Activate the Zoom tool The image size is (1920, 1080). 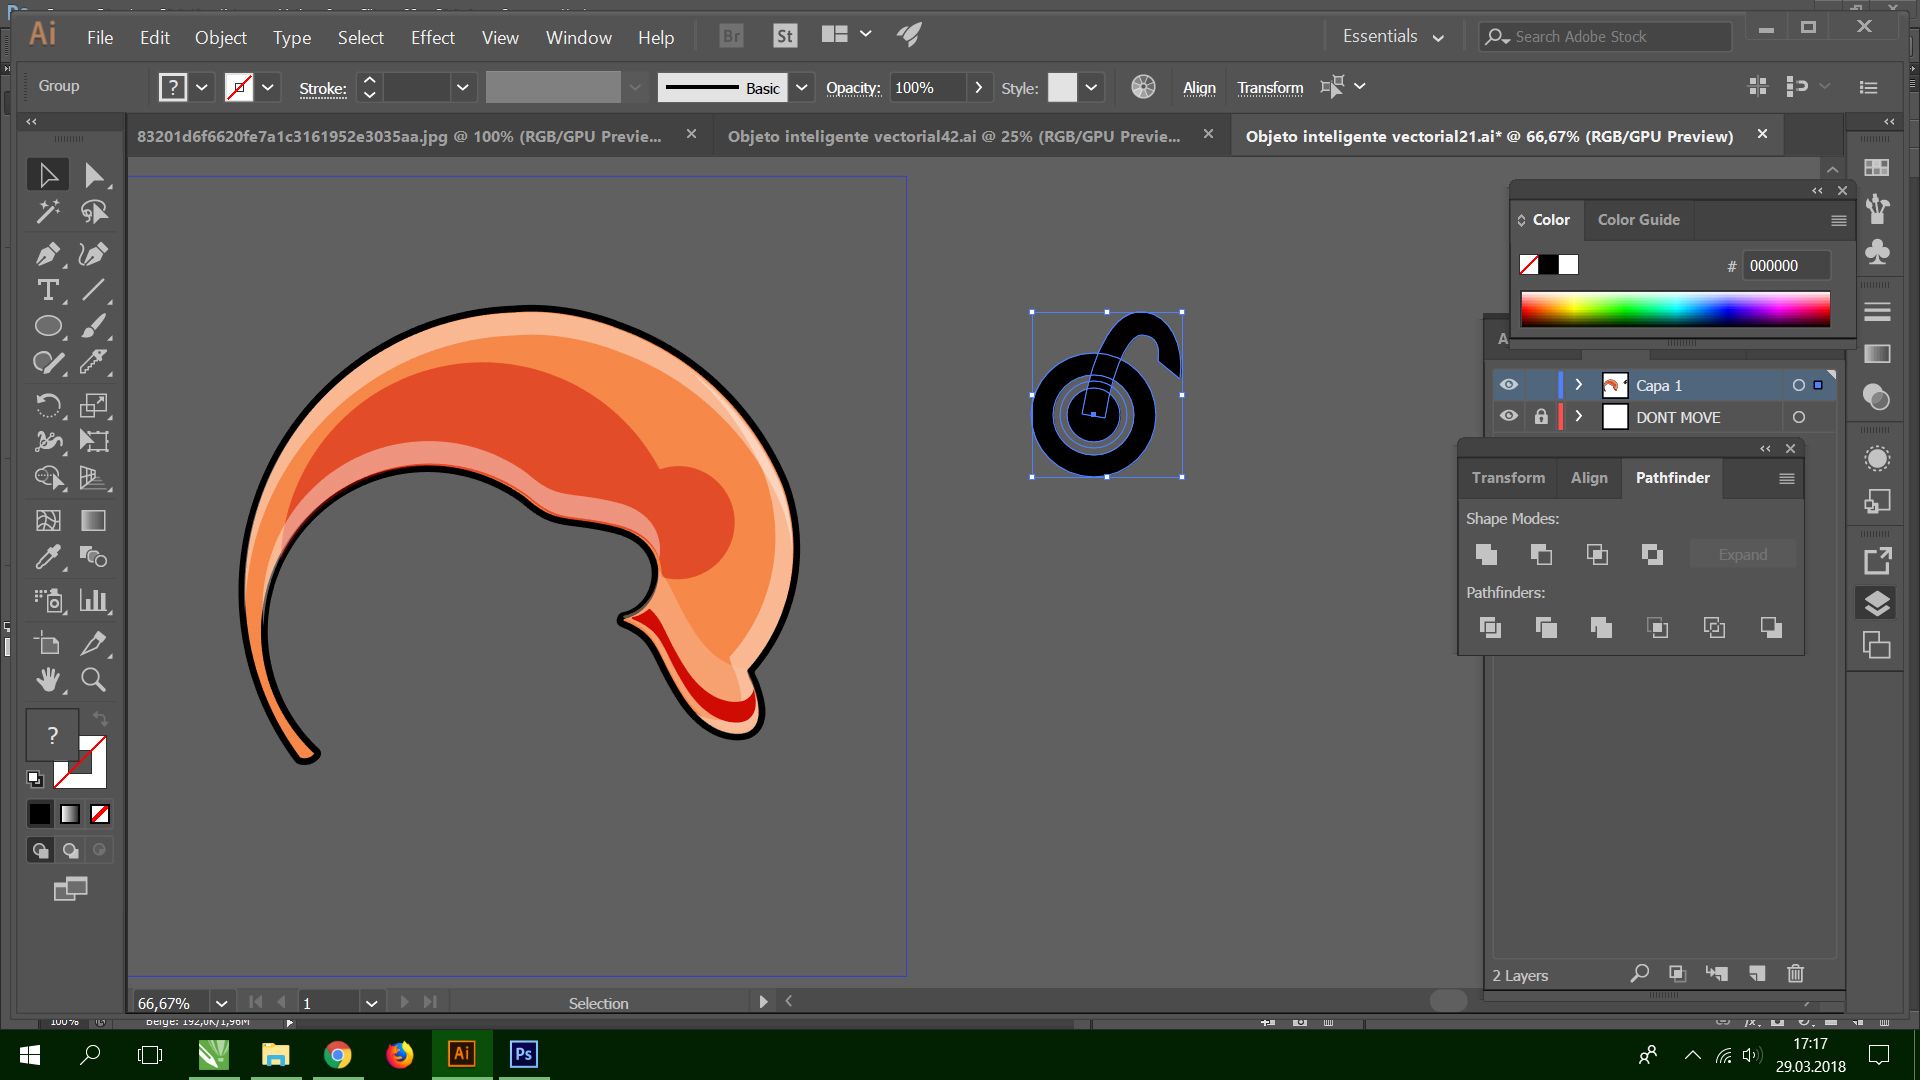[93, 680]
